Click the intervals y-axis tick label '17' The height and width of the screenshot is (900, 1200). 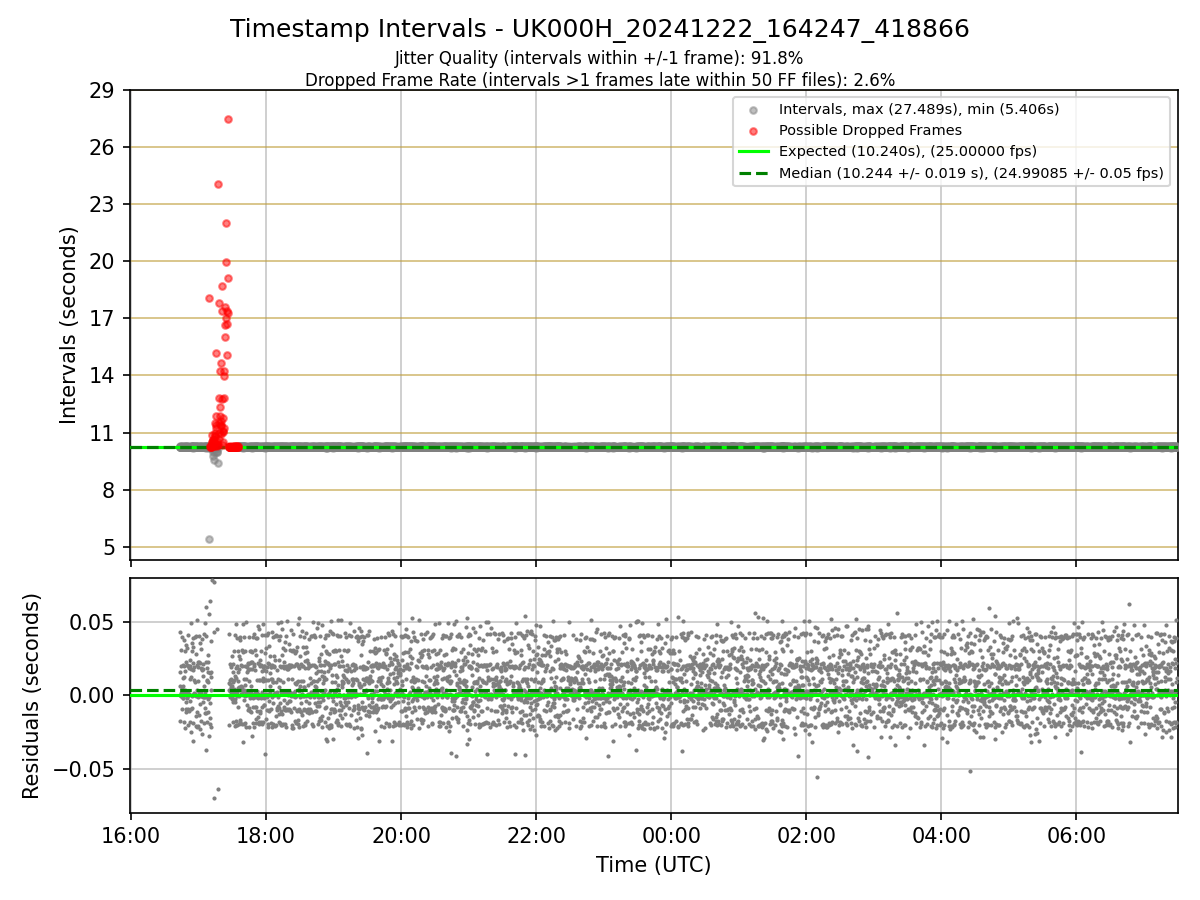[x=103, y=318]
